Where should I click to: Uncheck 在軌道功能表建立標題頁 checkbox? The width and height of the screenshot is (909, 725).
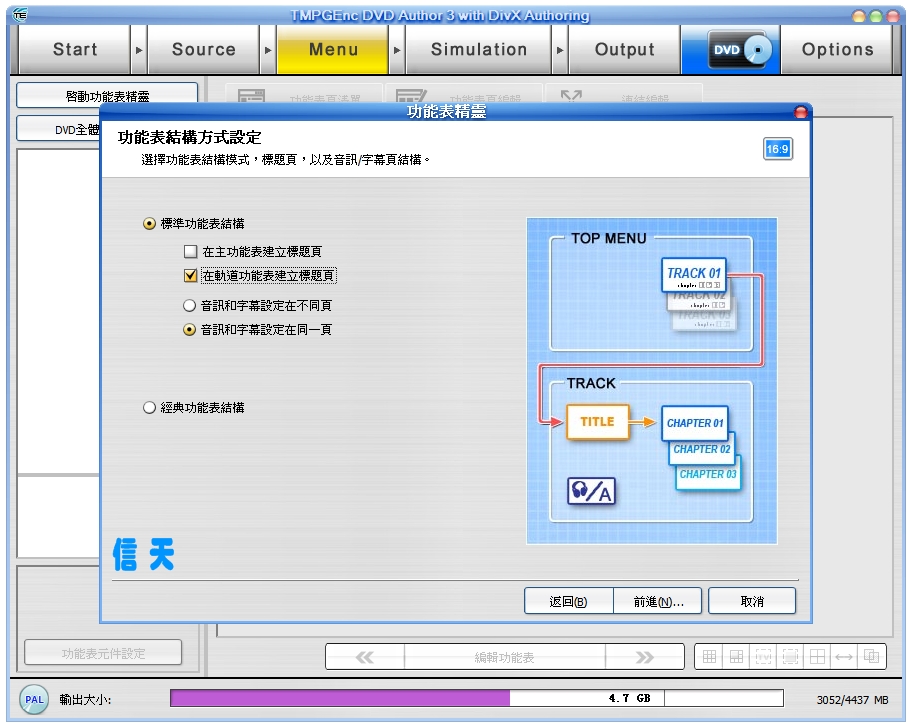click(191, 275)
